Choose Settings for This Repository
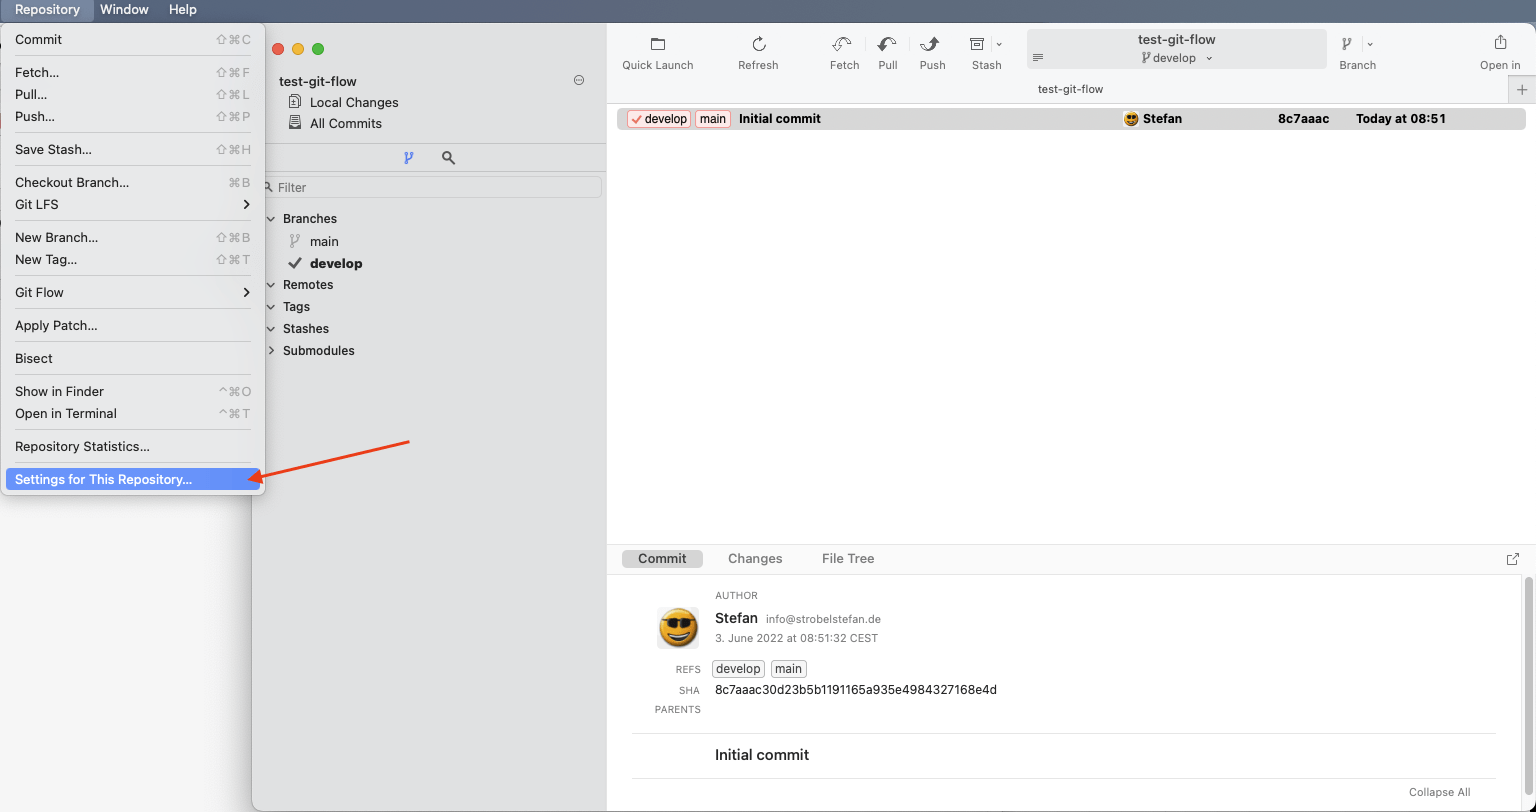This screenshot has width=1536, height=812. 103,479
